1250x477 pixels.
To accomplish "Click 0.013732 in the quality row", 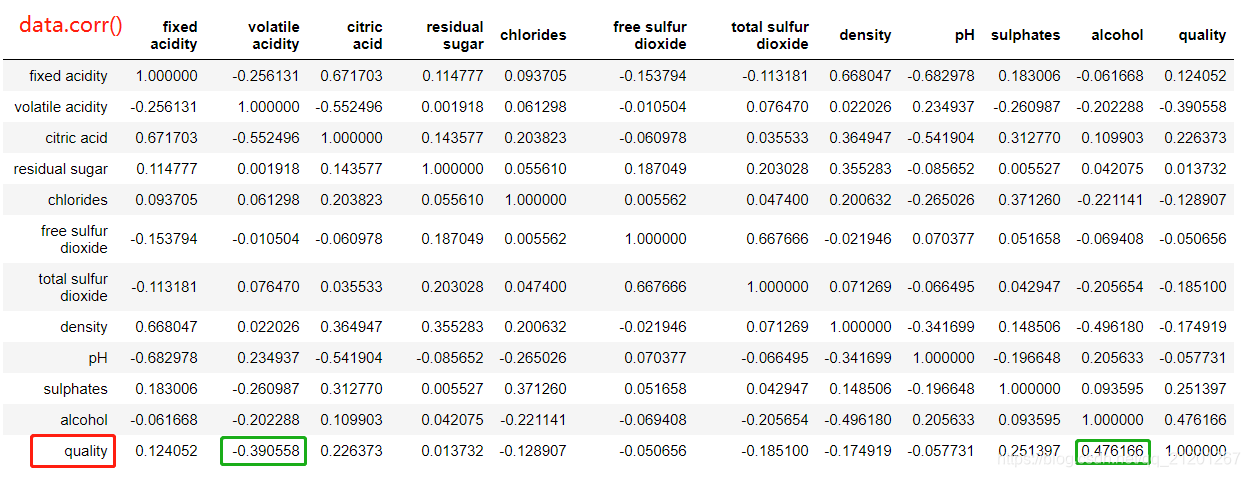I will point(453,451).
